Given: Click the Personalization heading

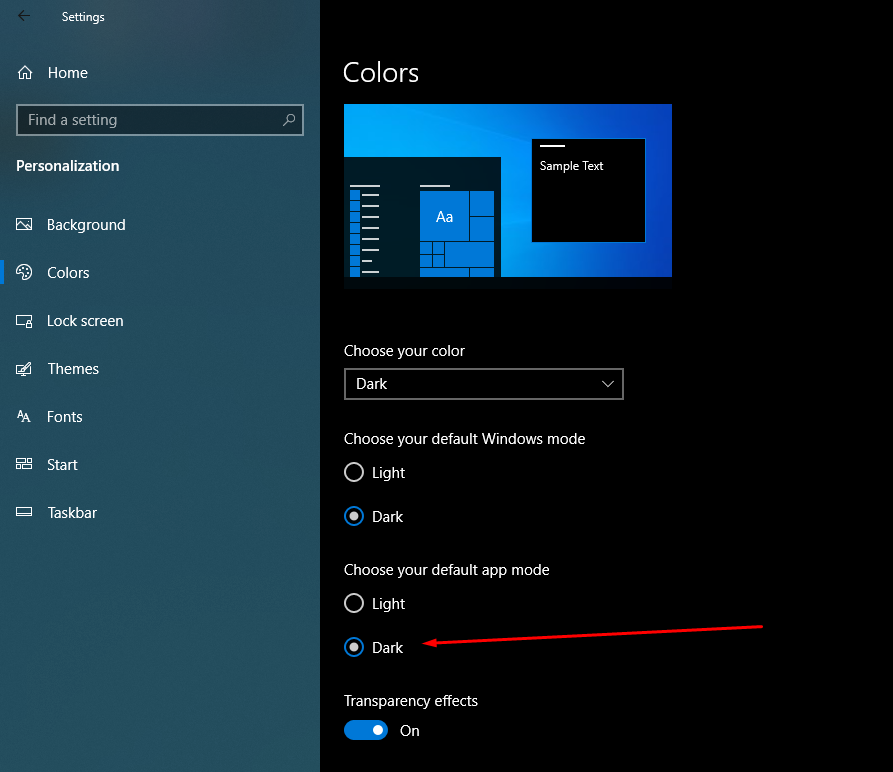Looking at the screenshot, I should (67, 166).
